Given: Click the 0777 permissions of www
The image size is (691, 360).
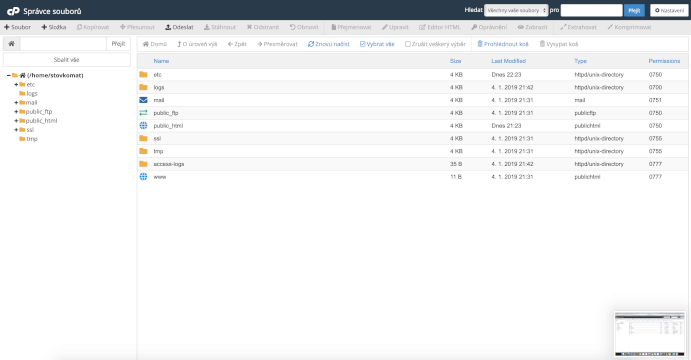Looking at the screenshot, I should pyautogui.click(x=655, y=177).
